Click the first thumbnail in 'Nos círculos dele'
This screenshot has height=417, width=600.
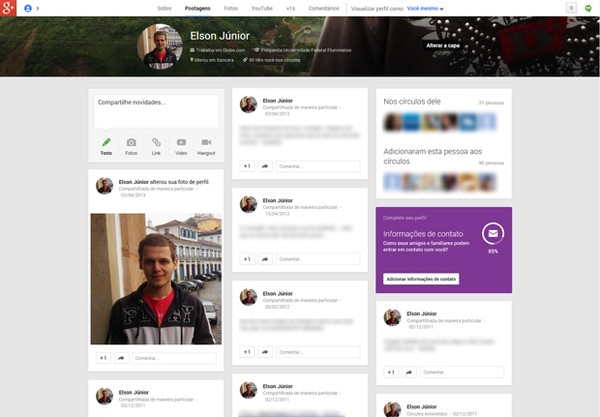pyautogui.click(x=392, y=122)
